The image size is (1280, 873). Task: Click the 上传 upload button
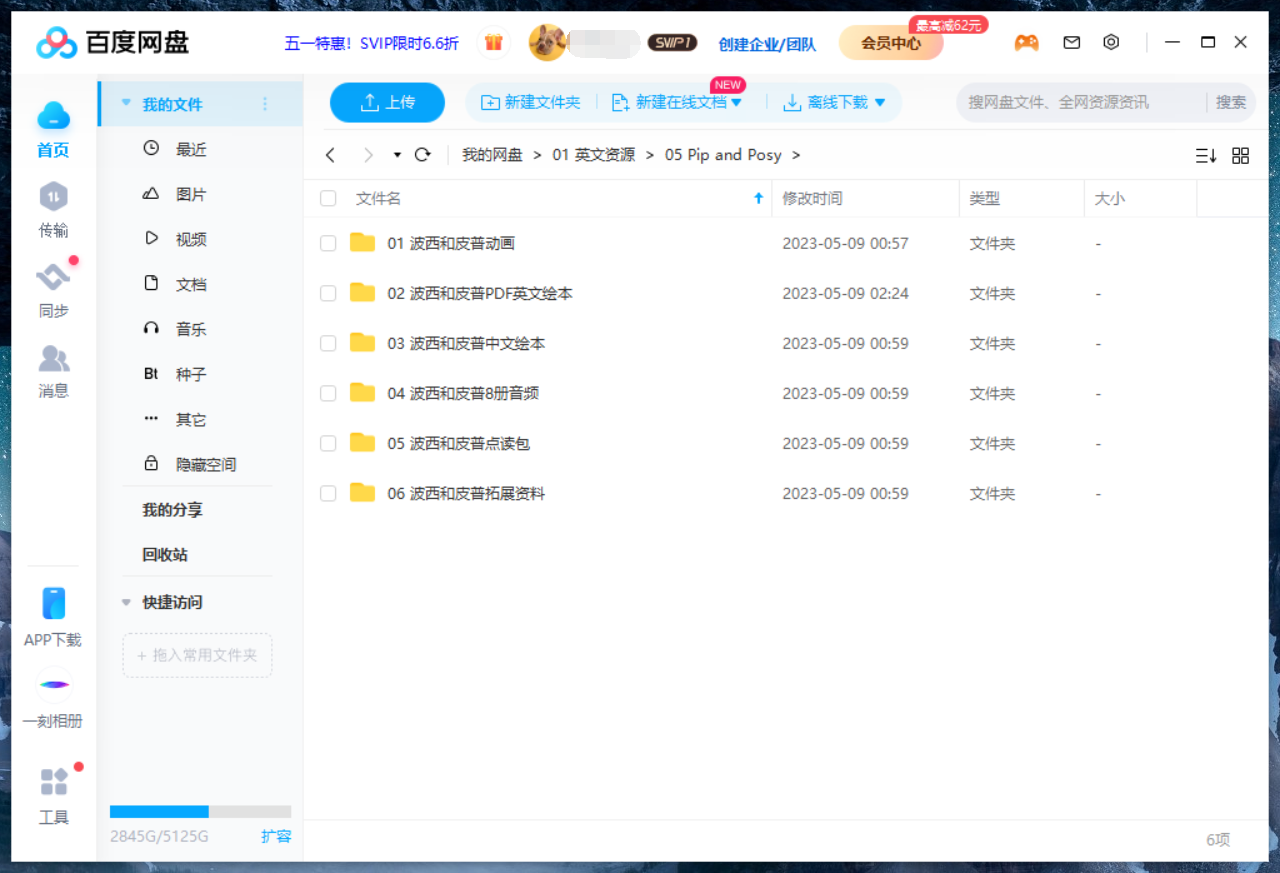(x=387, y=102)
